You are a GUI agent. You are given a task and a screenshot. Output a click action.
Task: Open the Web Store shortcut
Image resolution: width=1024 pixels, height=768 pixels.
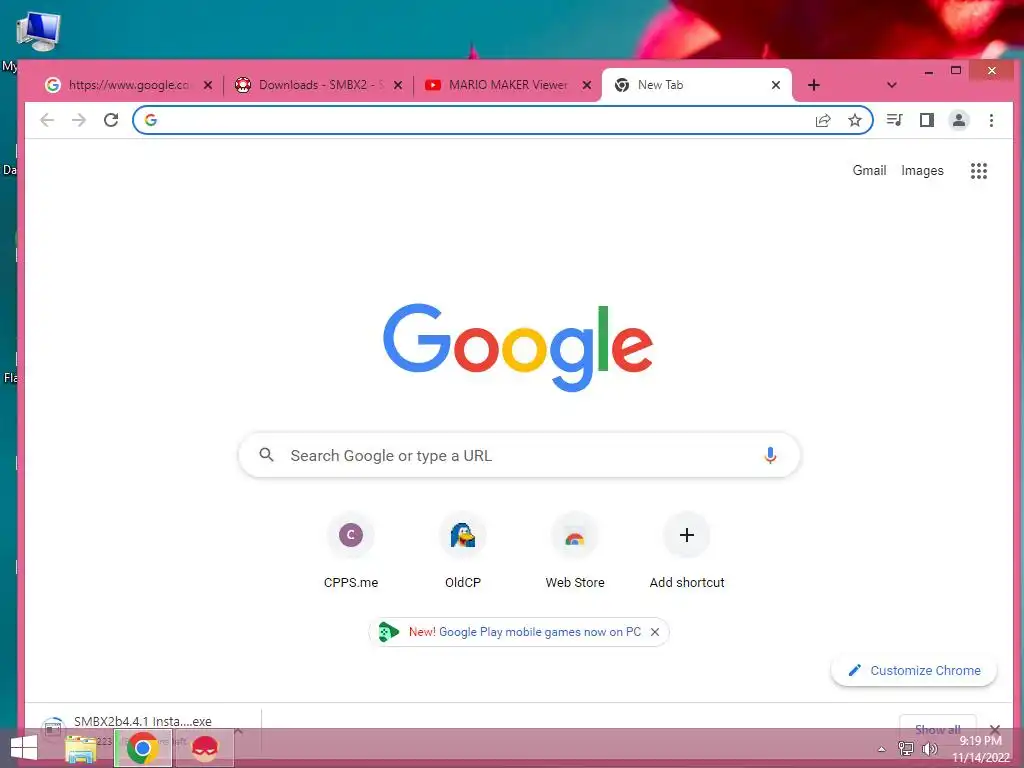click(x=575, y=551)
